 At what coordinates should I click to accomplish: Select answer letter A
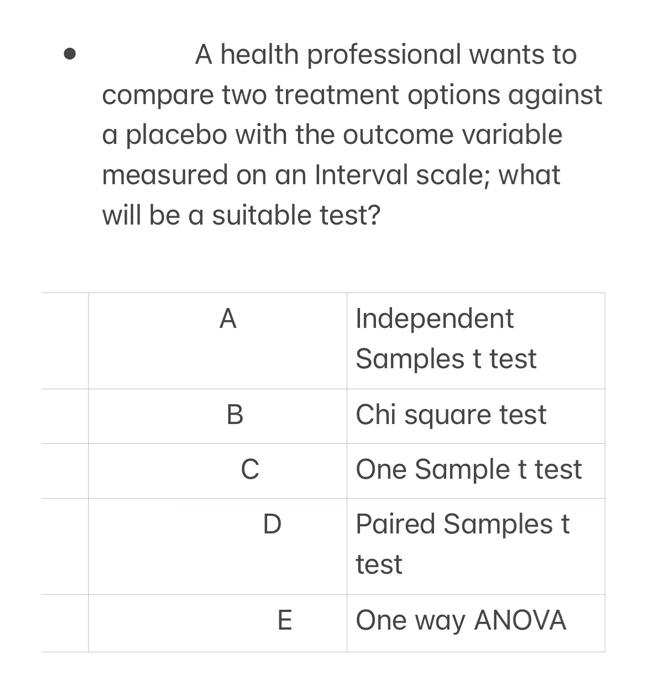[x=228, y=319]
